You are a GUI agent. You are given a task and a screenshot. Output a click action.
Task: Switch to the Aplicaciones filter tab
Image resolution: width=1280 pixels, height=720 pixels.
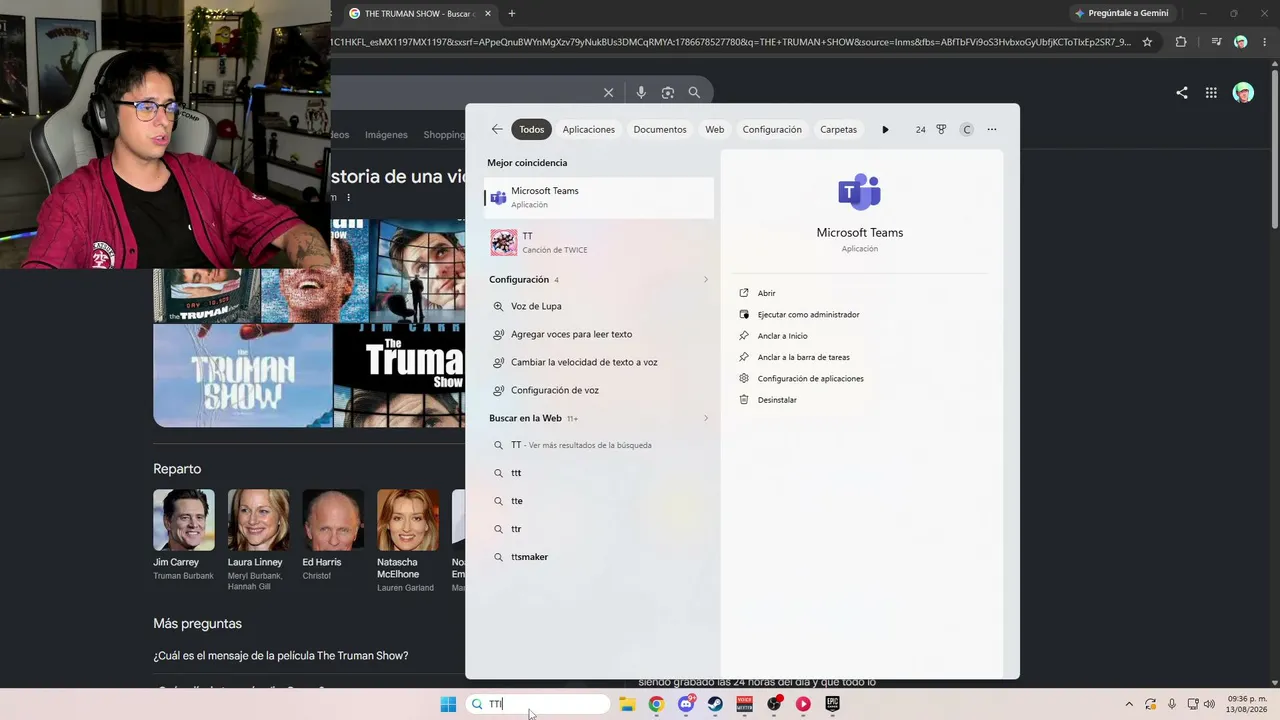[589, 129]
